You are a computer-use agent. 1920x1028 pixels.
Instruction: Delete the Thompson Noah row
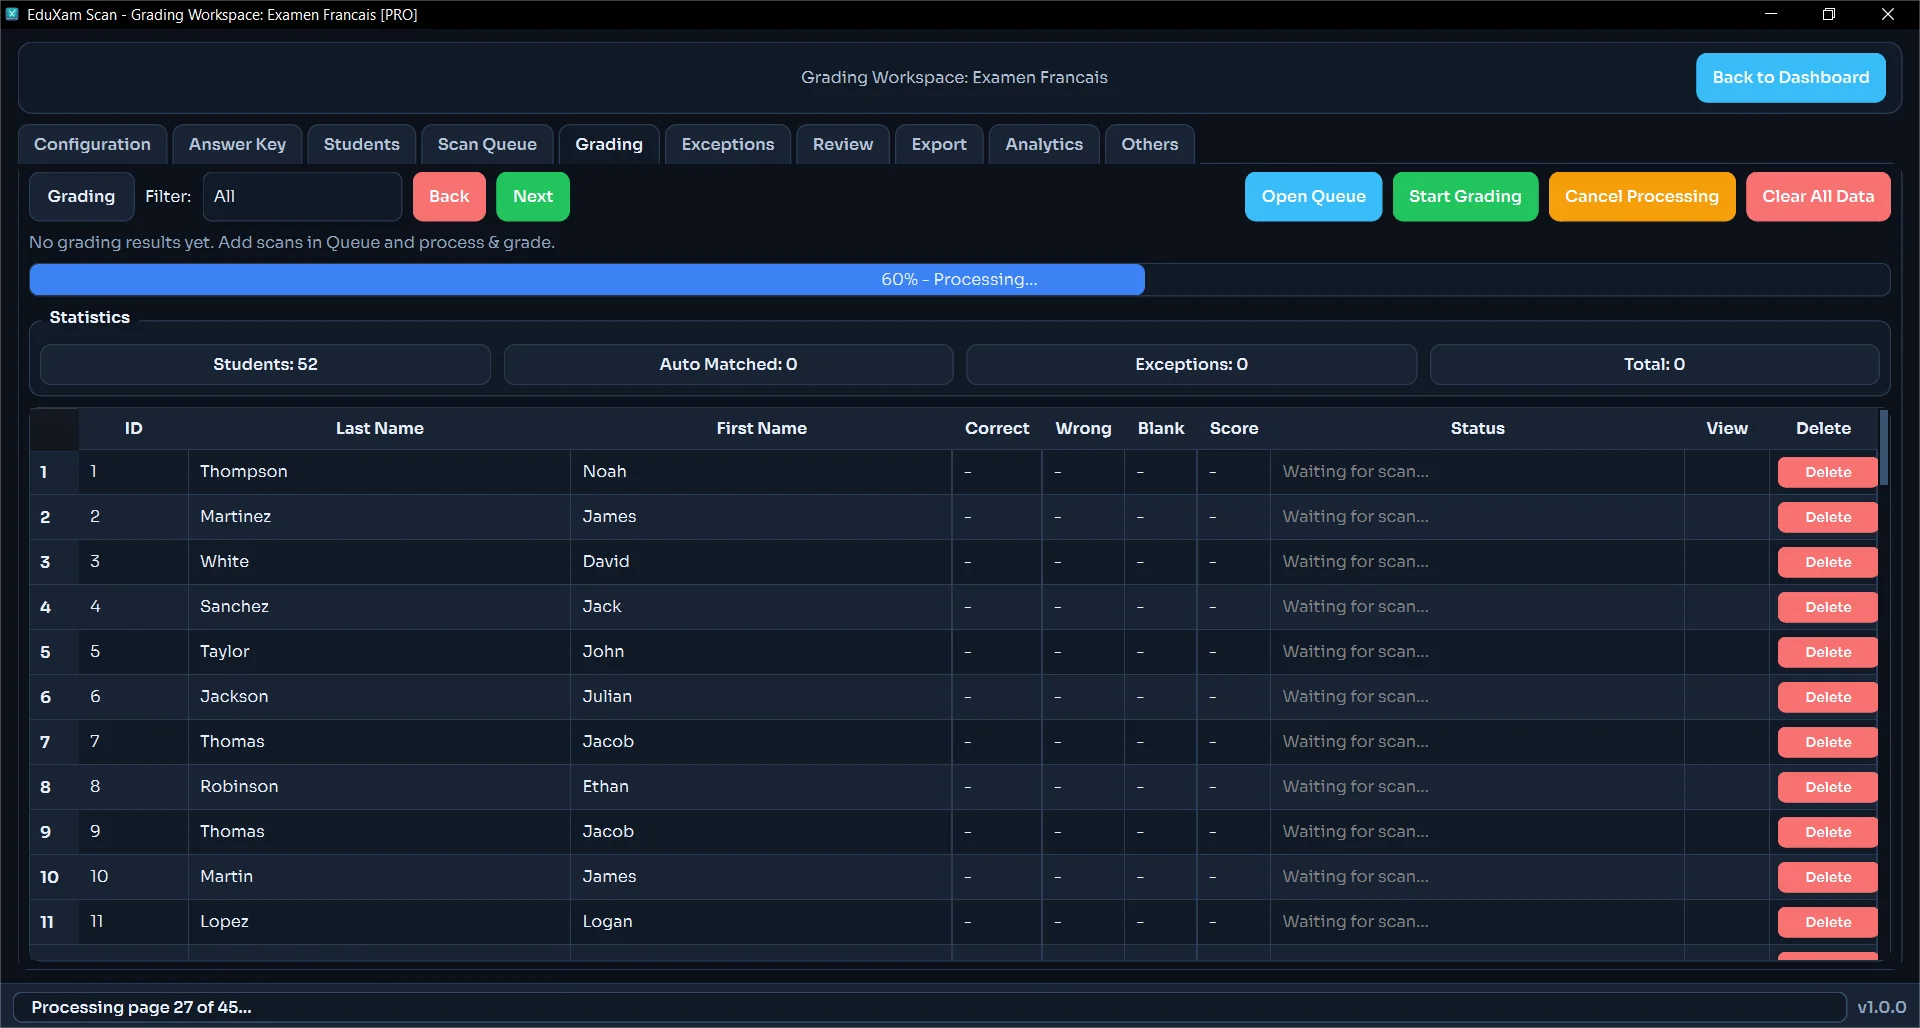(1827, 472)
